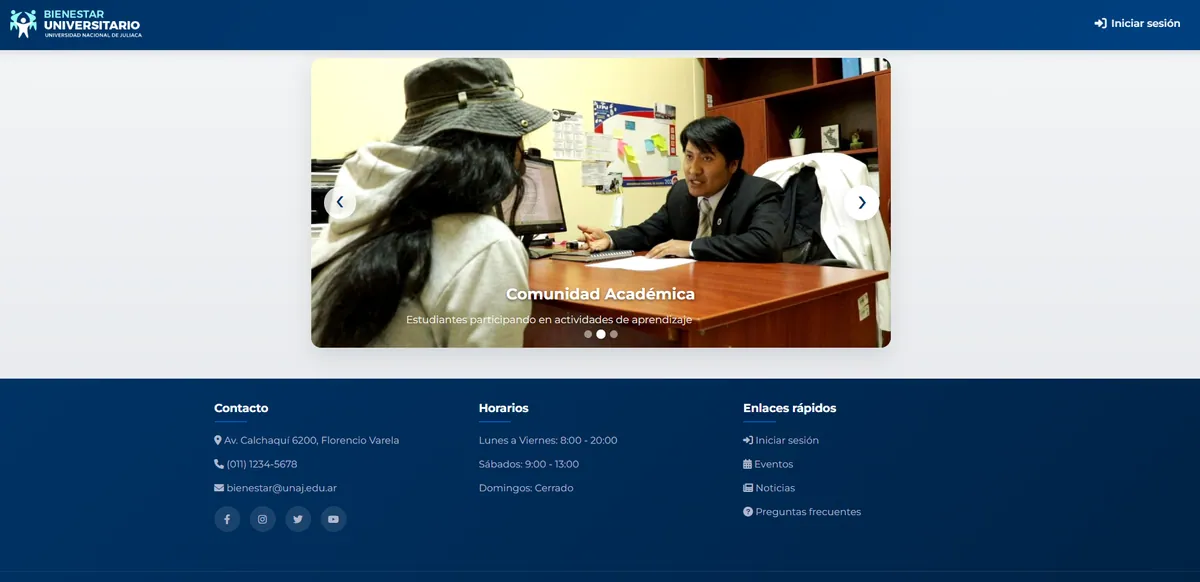The image size is (1200, 582).
Task: Click the Horarios footer heading
Action: 504,408
